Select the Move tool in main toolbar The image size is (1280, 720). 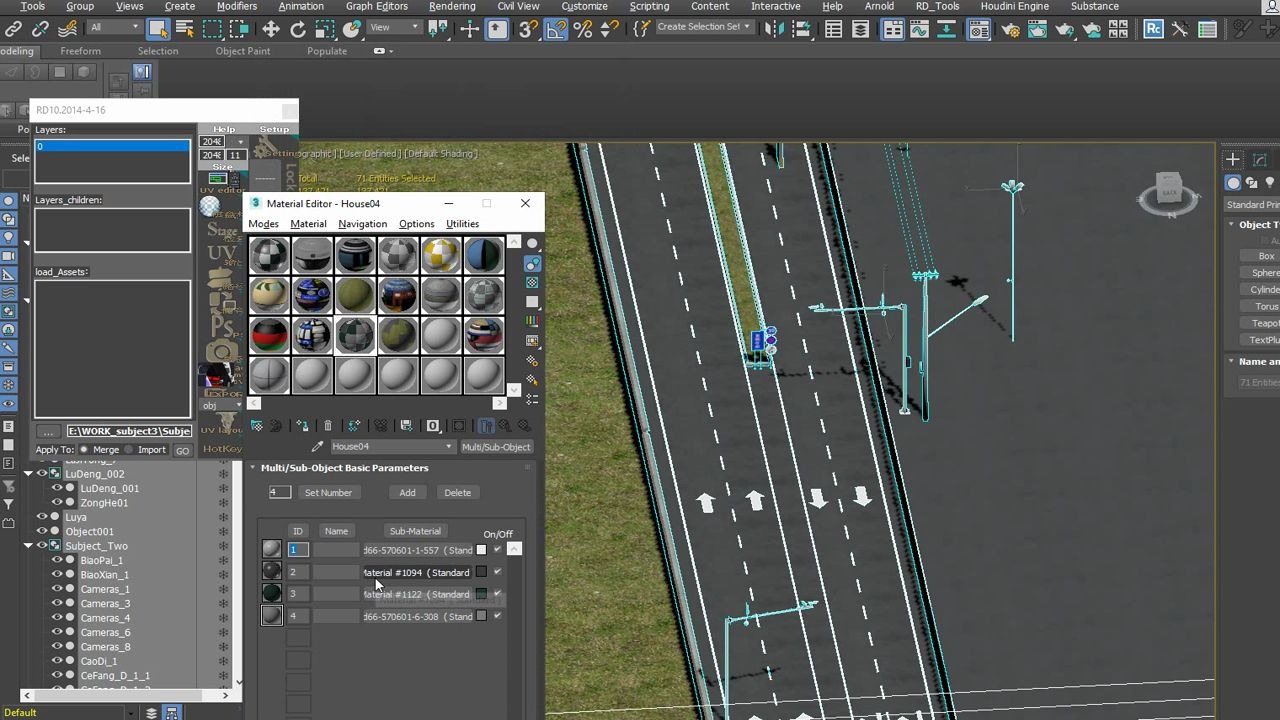click(271, 29)
